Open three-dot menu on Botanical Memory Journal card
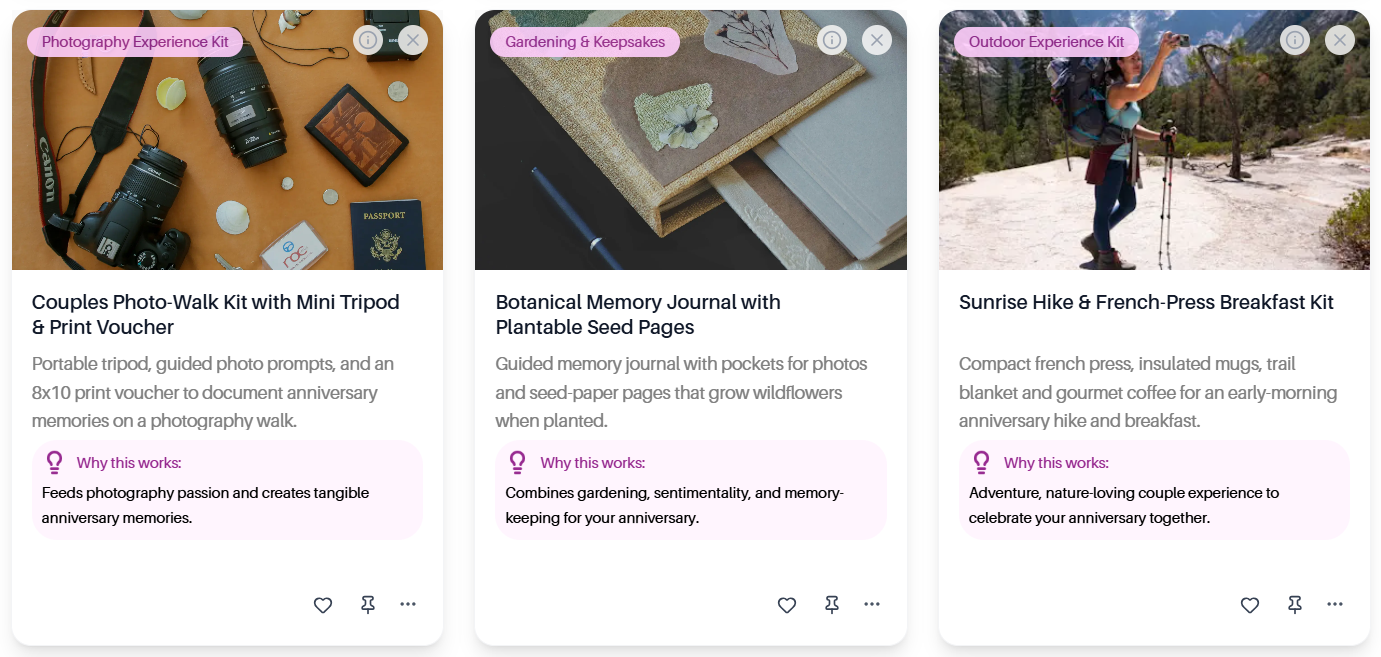The image size is (1381, 657). tap(872, 605)
